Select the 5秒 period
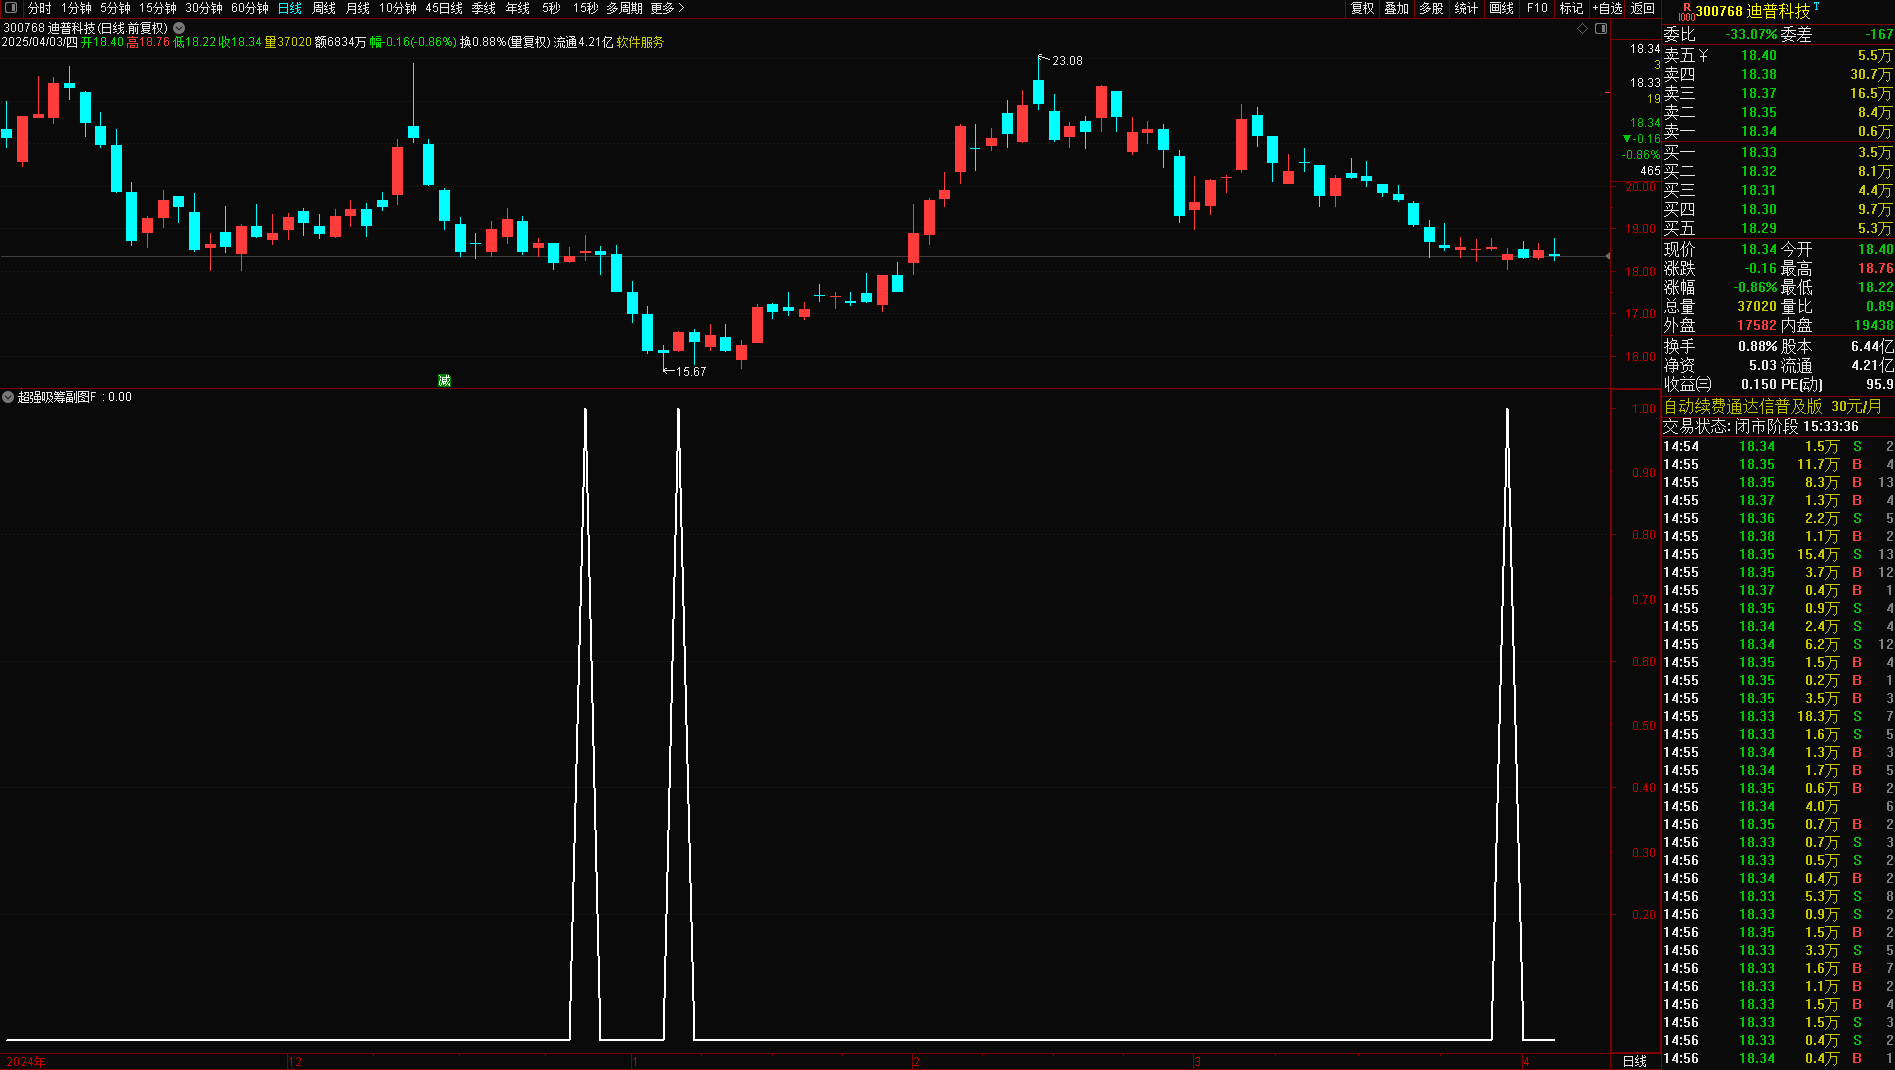Image resolution: width=1895 pixels, height=1070 pixels. [551, 8]
